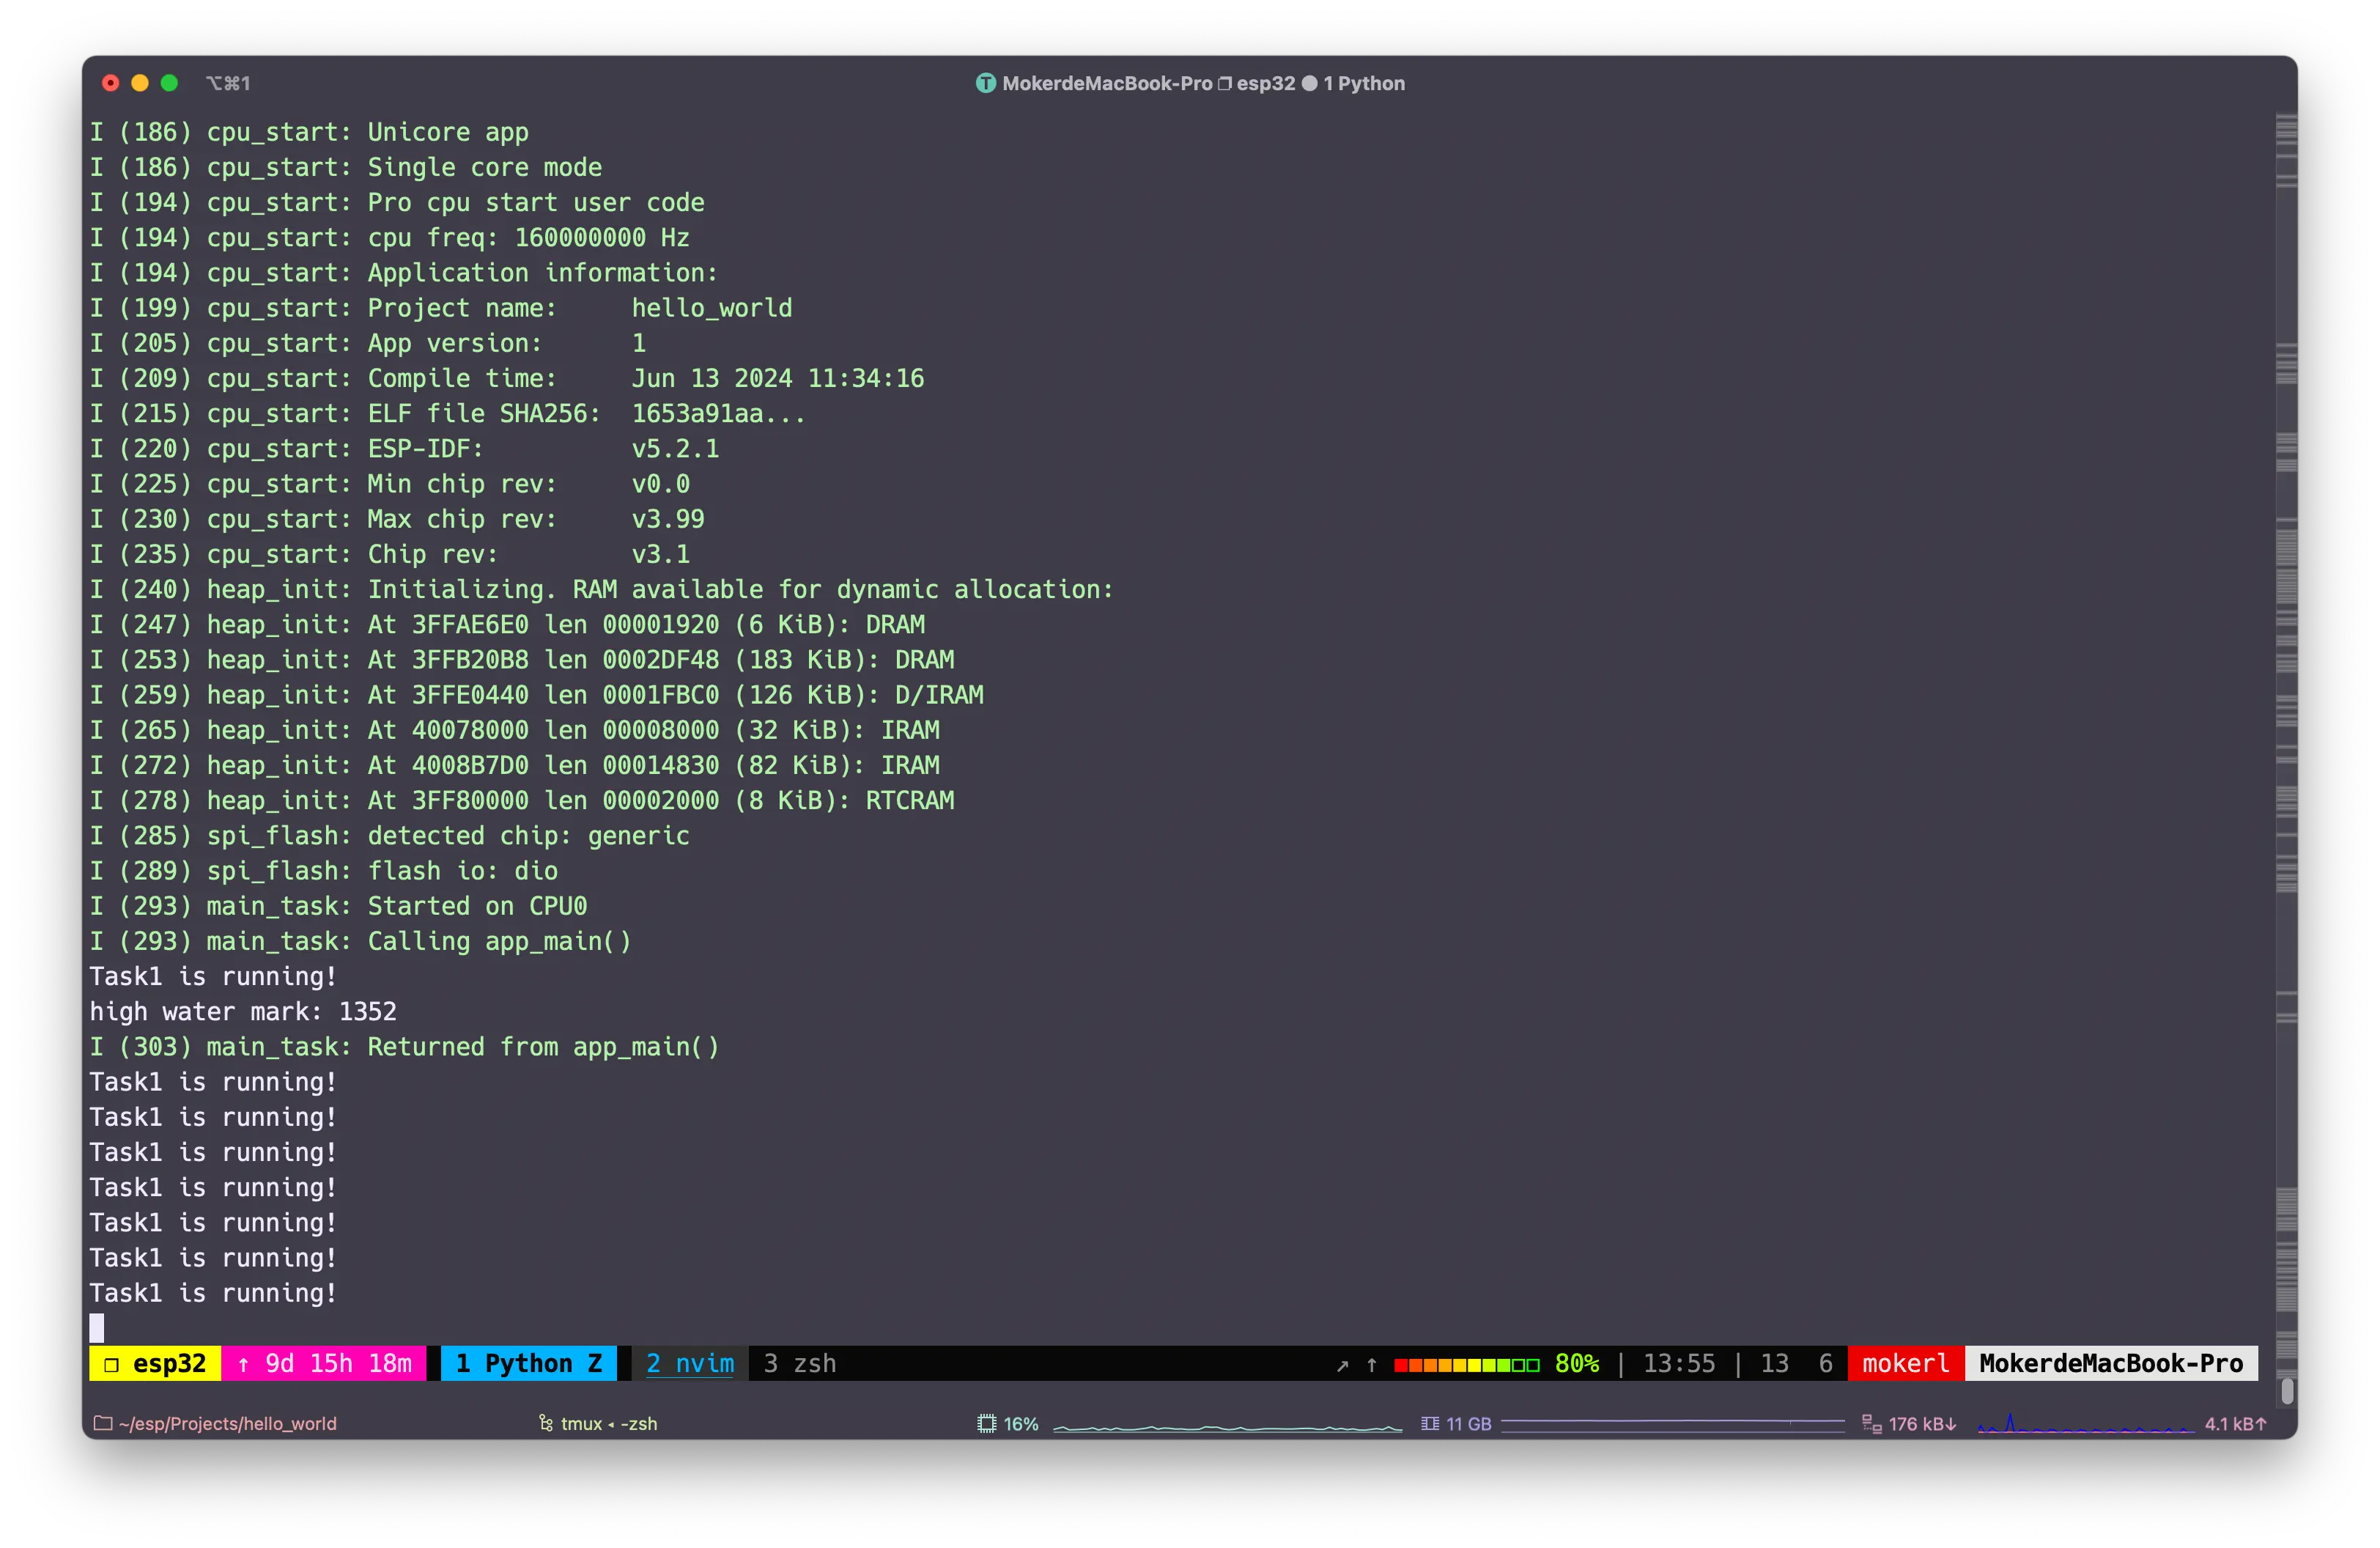Click the heap_init line at 3FFB20B8
2380x1548 pixels.
(522, 659)
